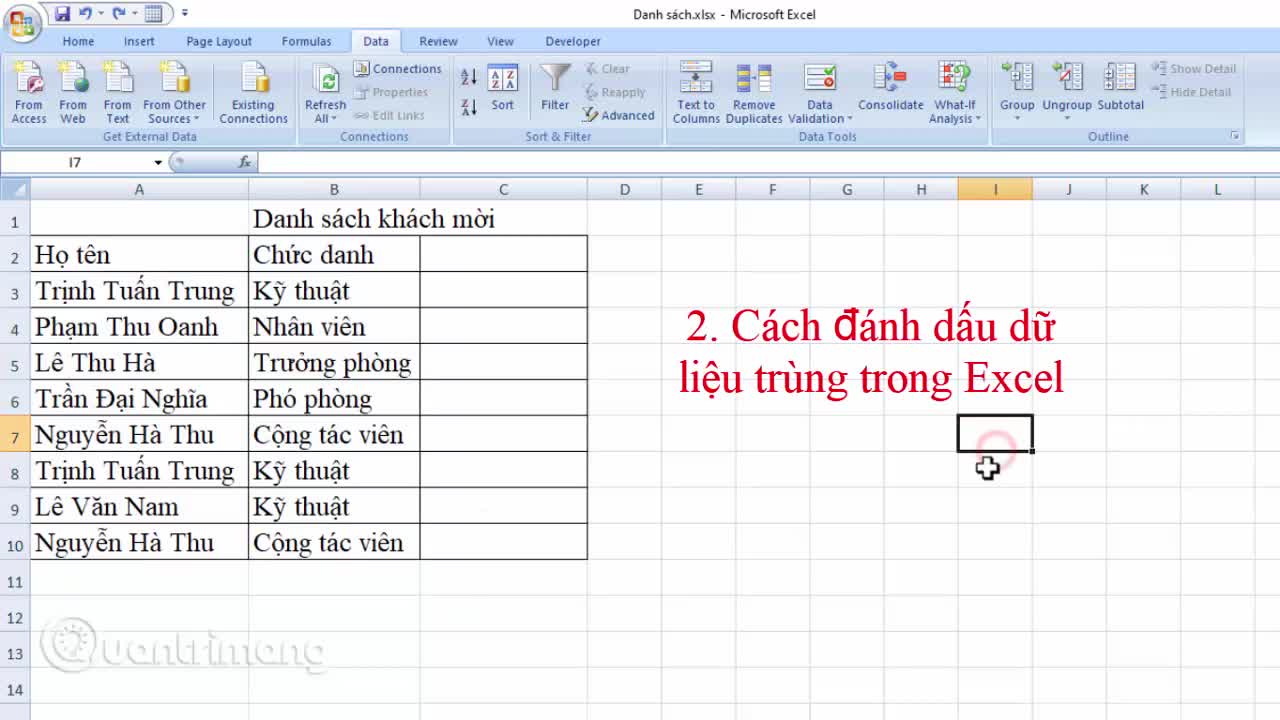Click the Group rows icon
The width and height of the screenshot is (1280, 720).
[1017, 78]
